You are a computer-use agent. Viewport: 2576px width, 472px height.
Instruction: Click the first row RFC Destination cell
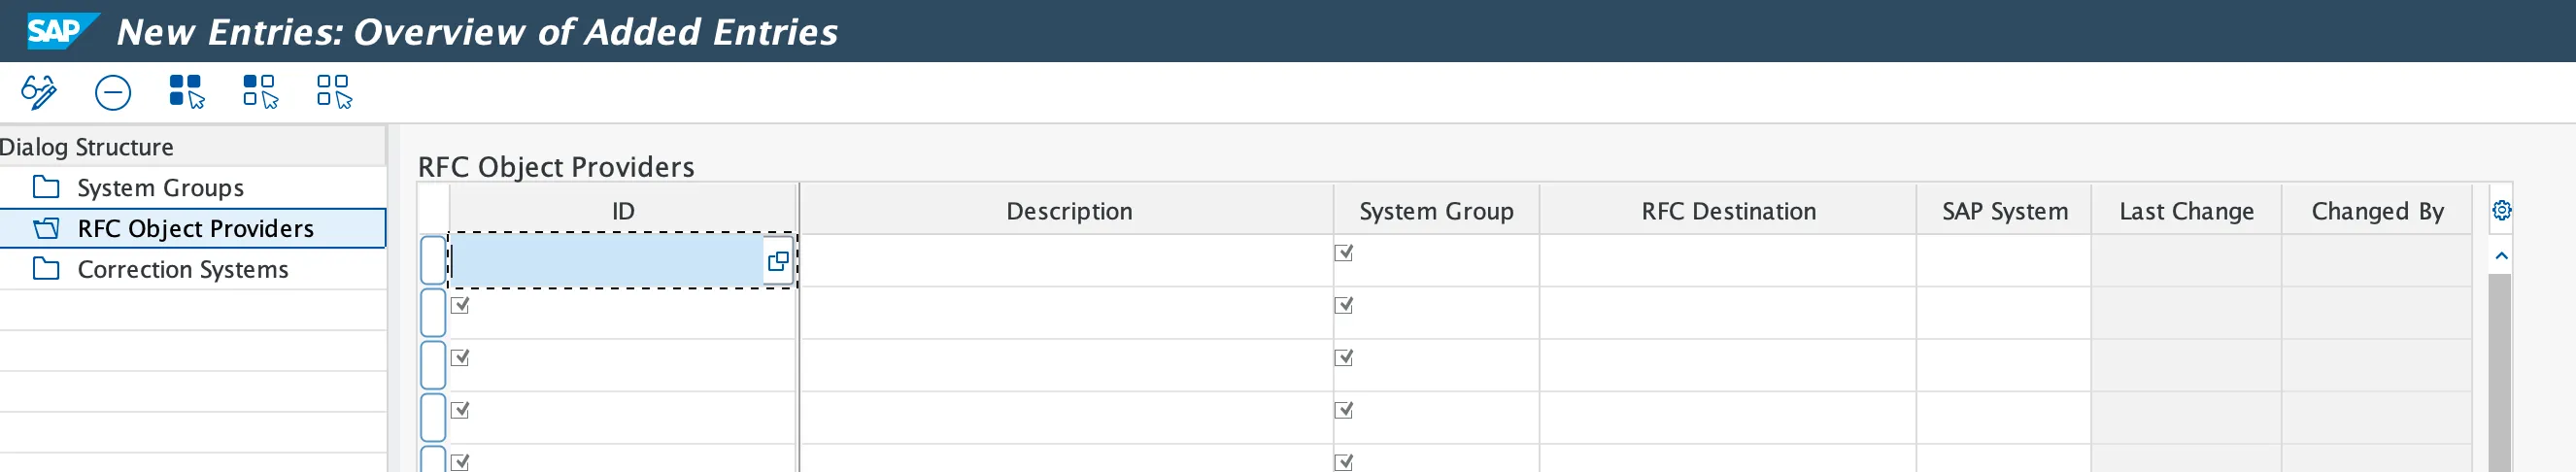1727,261
